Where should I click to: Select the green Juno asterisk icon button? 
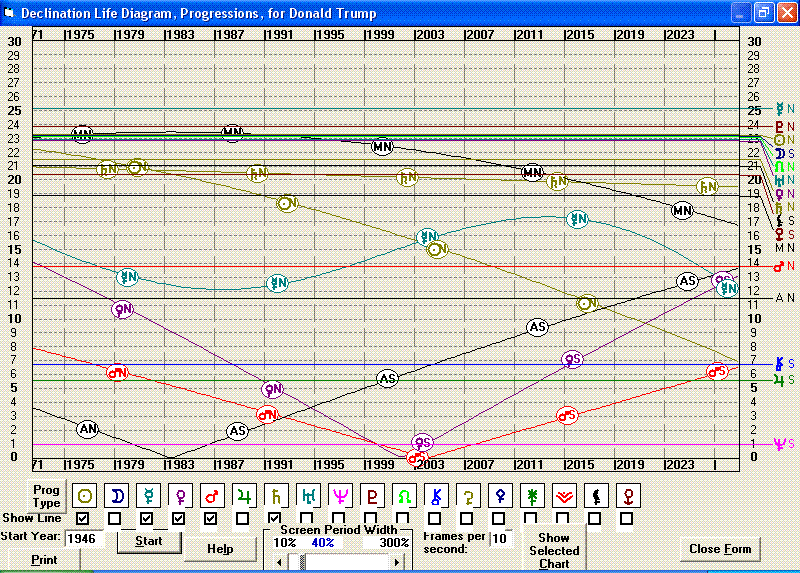(532, 495)
